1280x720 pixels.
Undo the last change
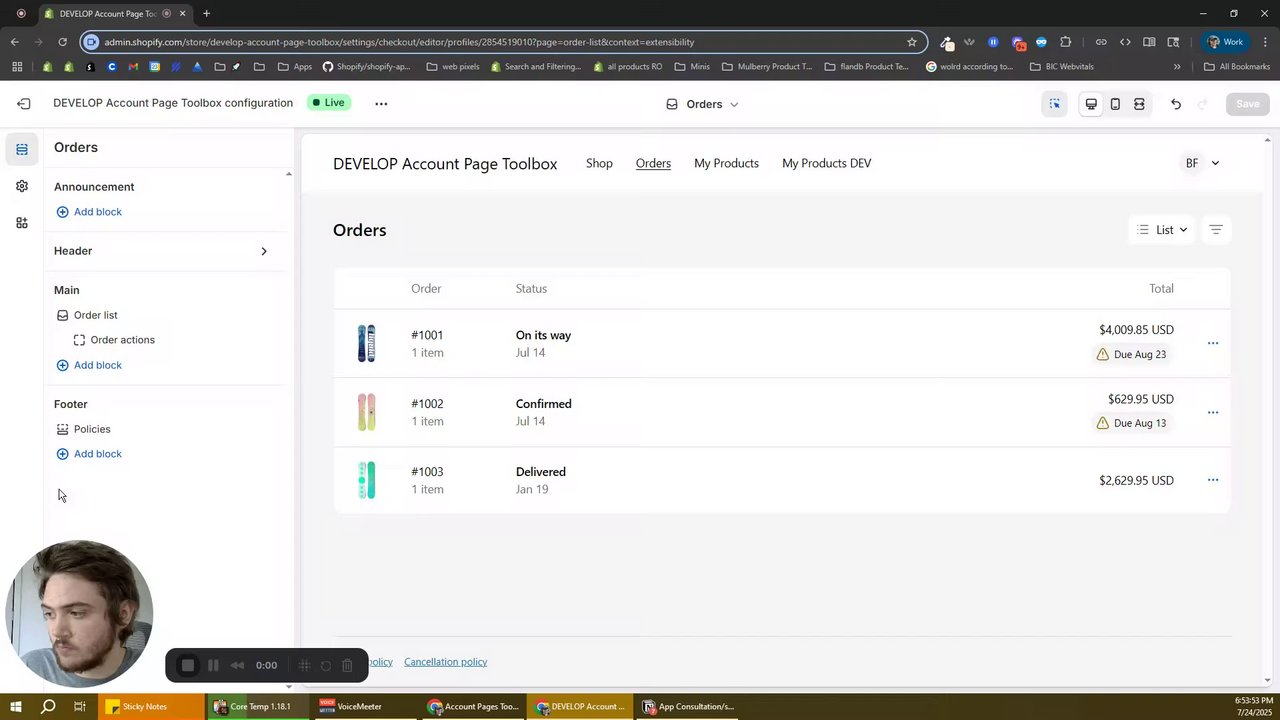pyautogui.click(x=1176, y=104)
